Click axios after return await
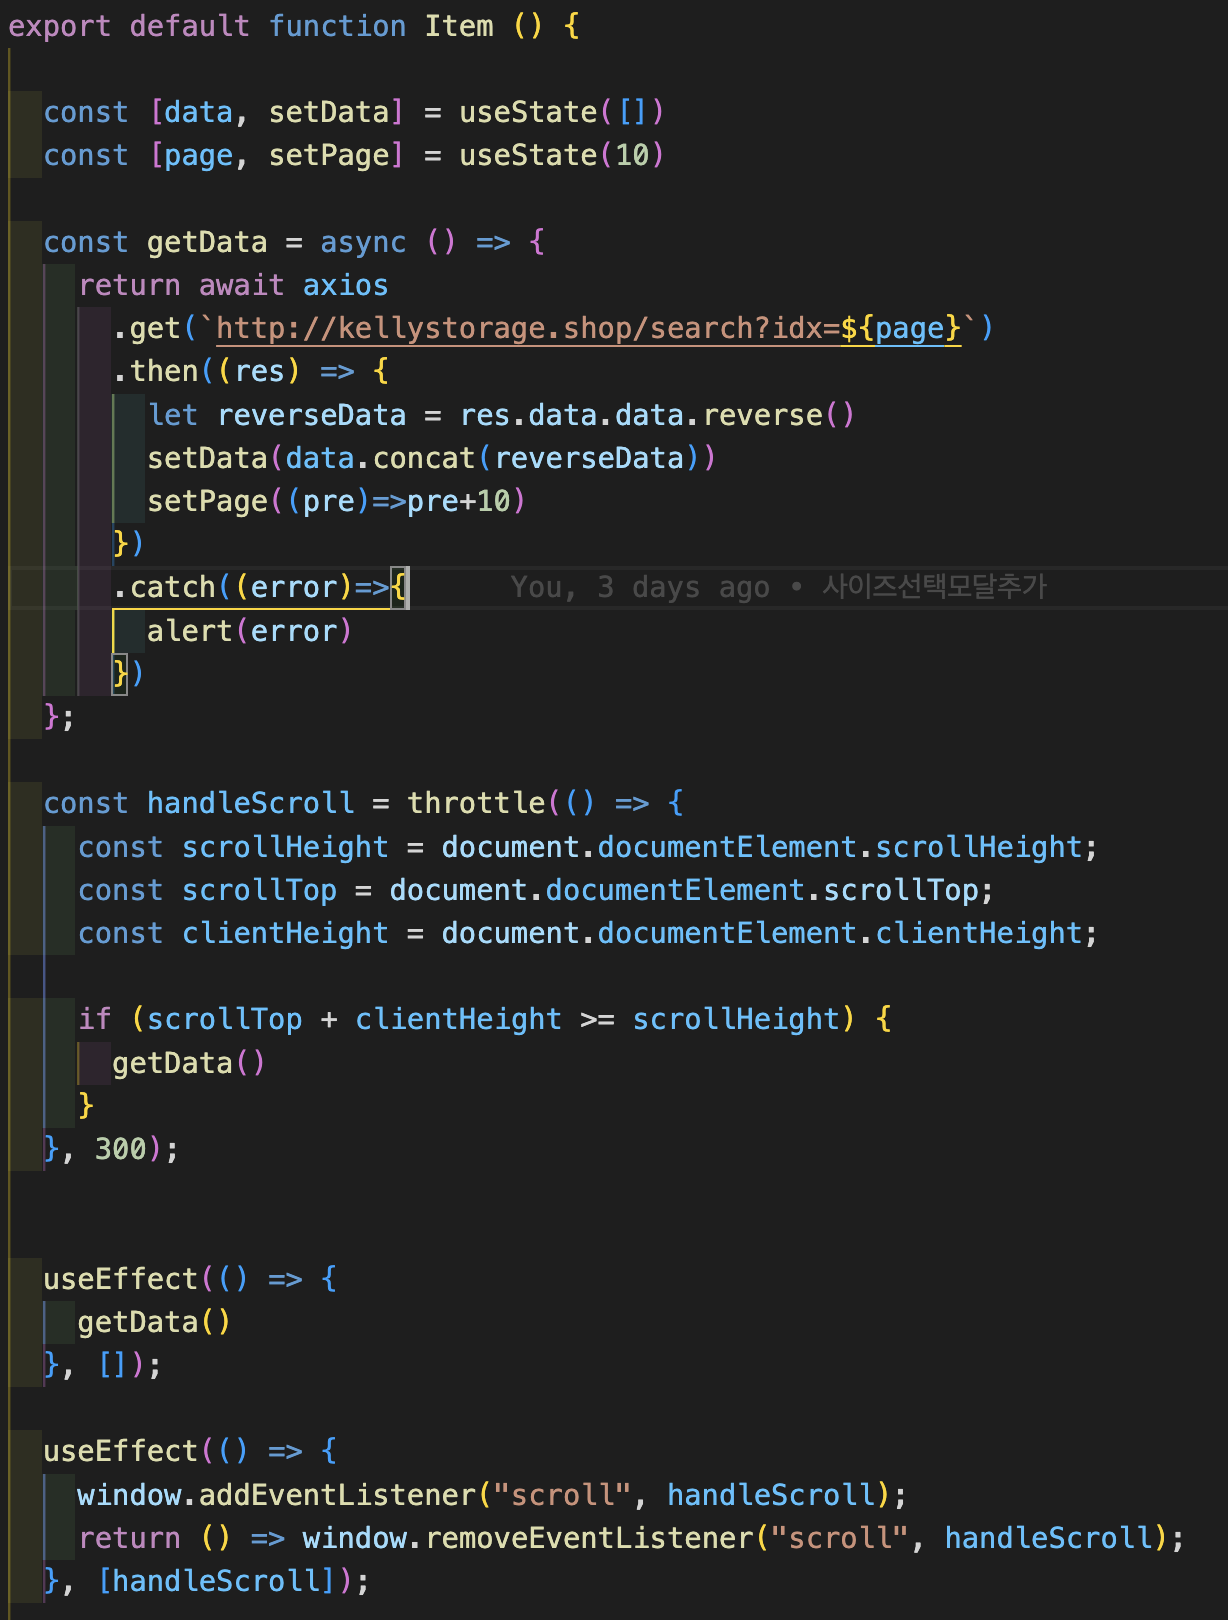 click(345, 286)
